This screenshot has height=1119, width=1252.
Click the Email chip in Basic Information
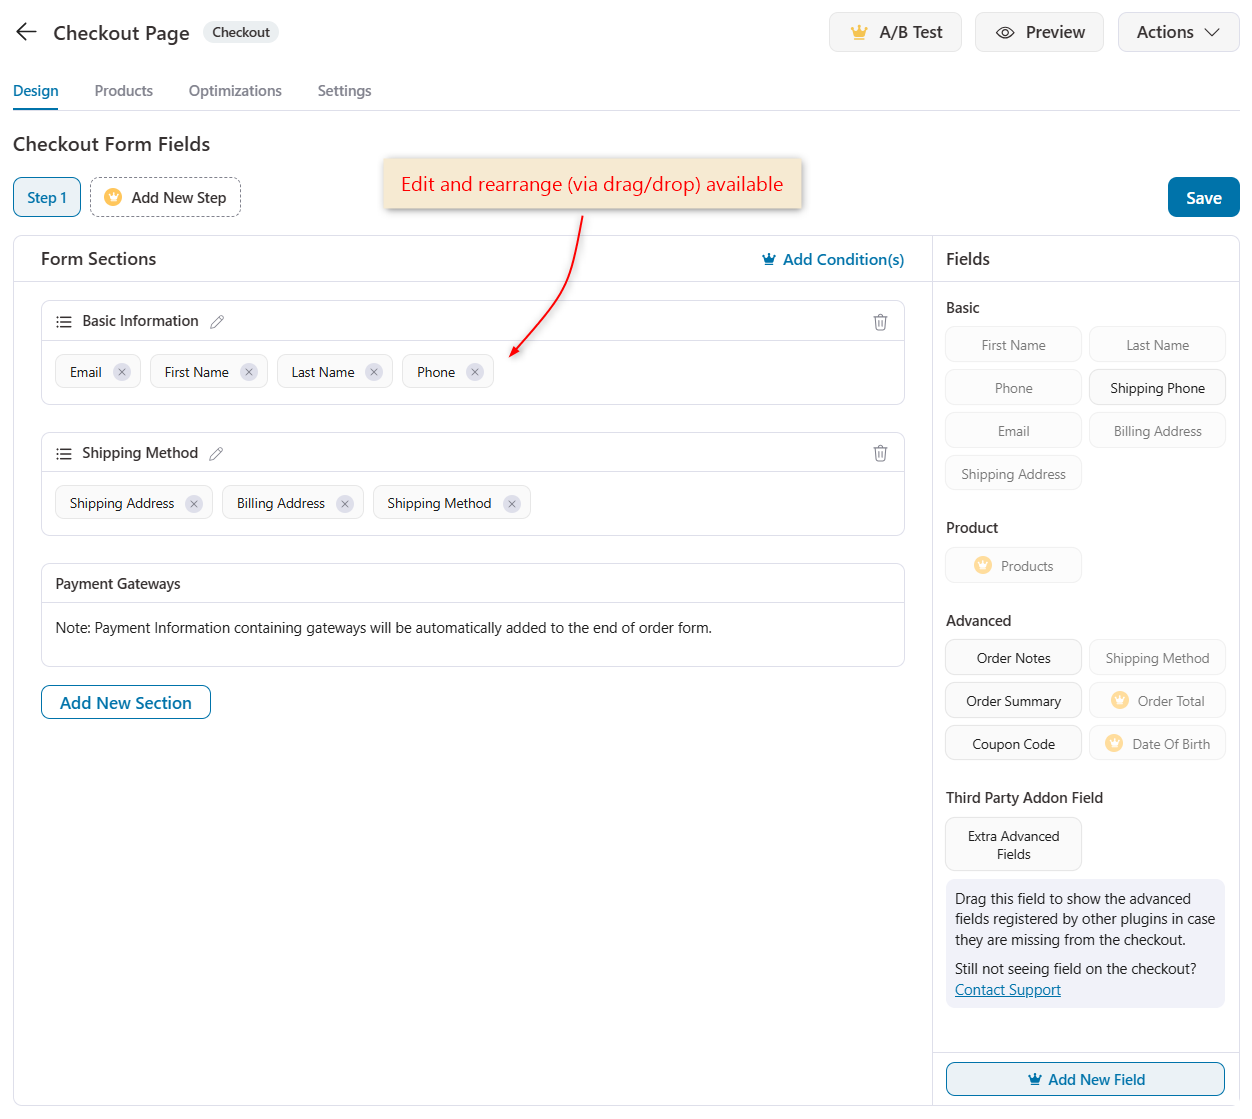pos(98,372)
